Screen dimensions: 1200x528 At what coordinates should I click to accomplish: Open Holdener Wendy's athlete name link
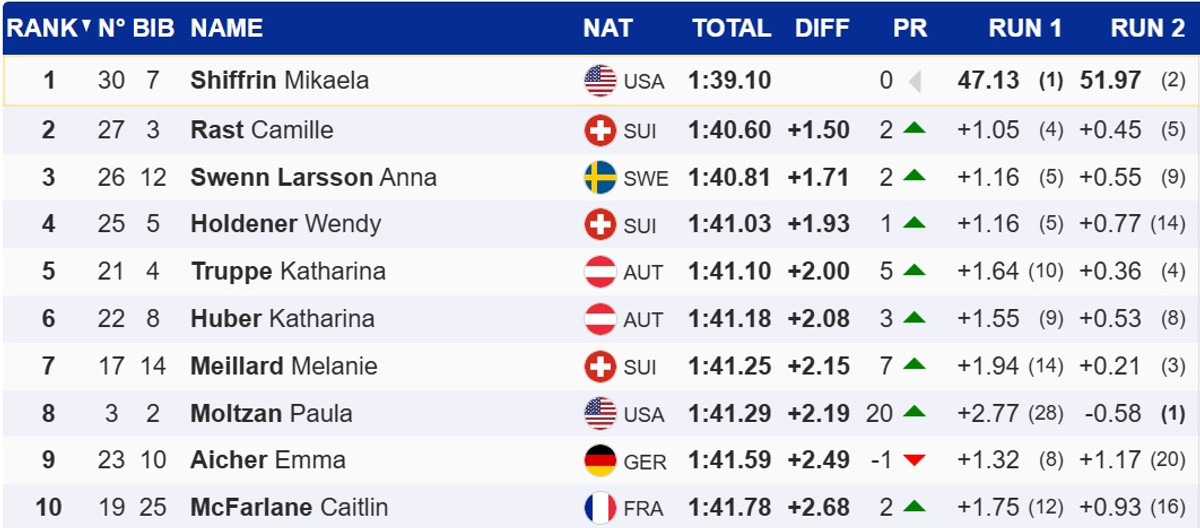coord(285,224)
